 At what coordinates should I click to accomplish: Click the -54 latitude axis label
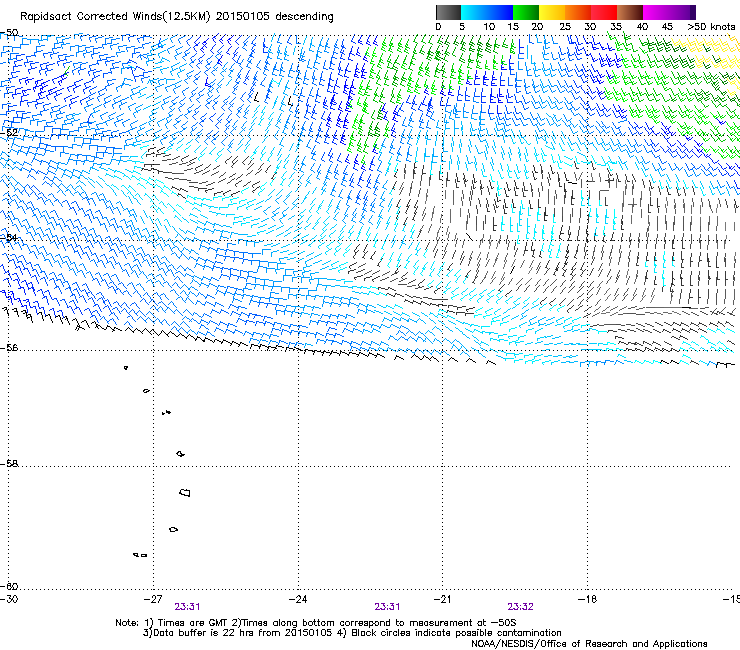(9, 237)
